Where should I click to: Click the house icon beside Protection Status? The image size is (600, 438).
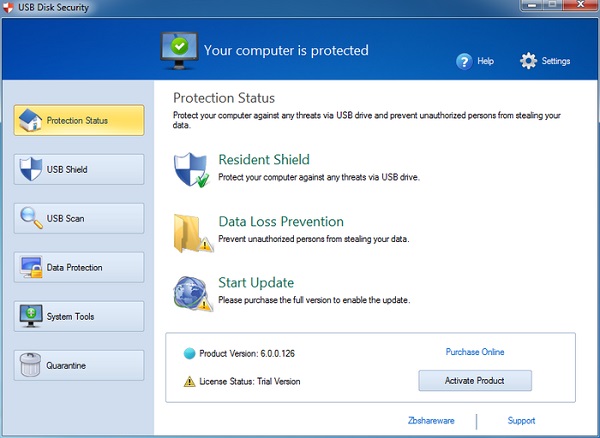[x=30, y=120]
